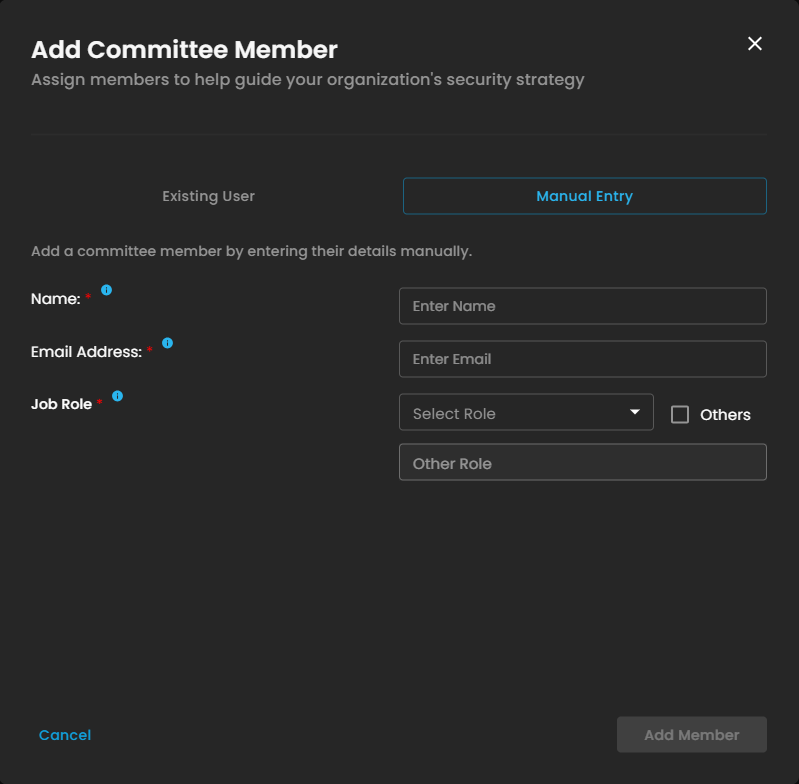Select the Manual Entry tab
The width and height of the screenshot is (799, 784).
pos(584,196)
